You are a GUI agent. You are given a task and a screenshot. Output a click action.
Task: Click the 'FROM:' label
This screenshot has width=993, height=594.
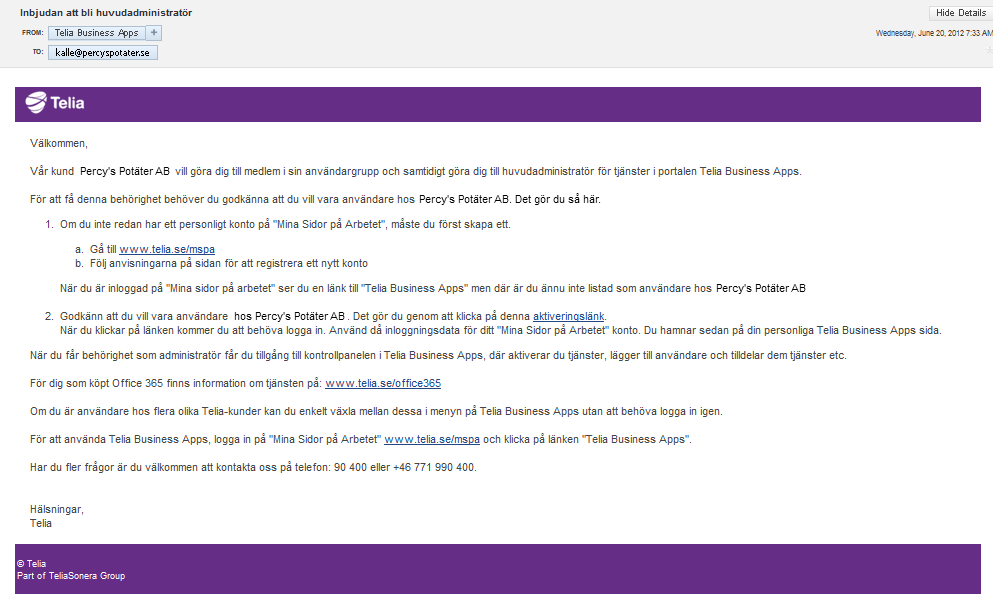(x=32, y=32)
